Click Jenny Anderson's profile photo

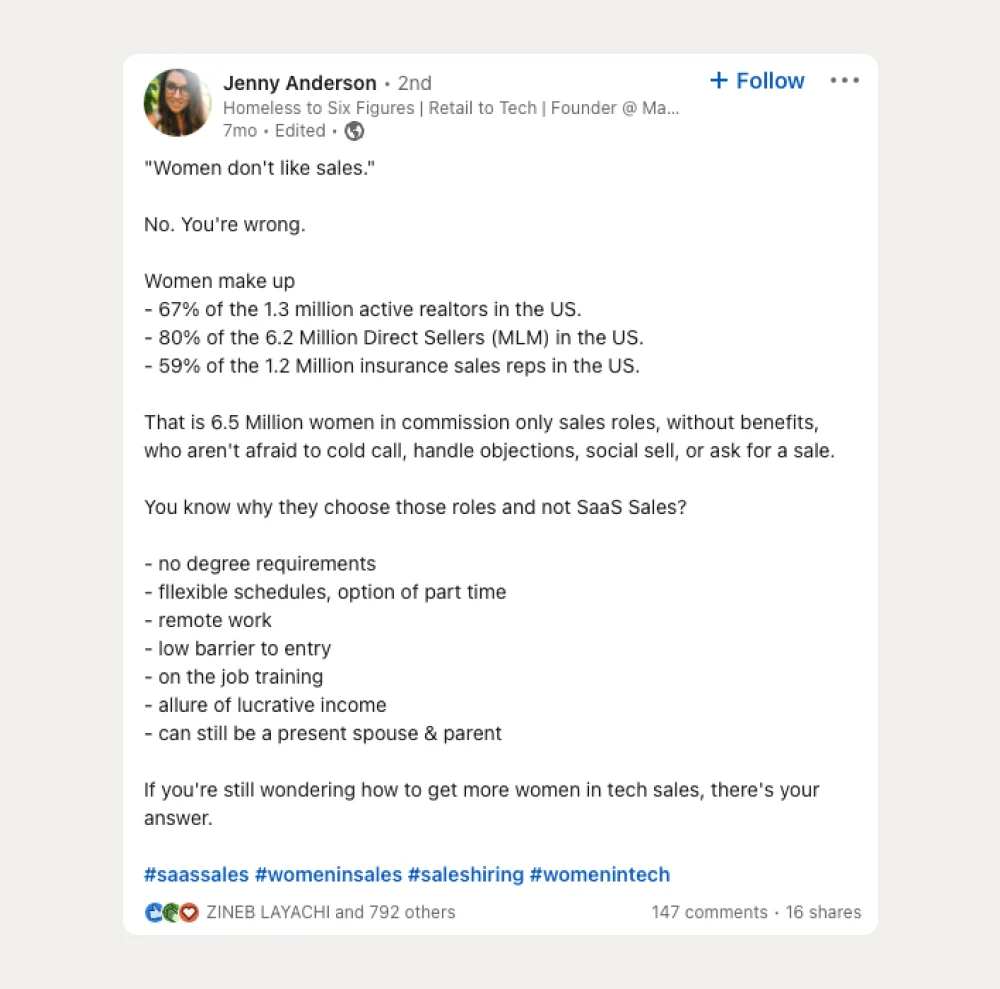pyautogui.click(x=177, y=102)
